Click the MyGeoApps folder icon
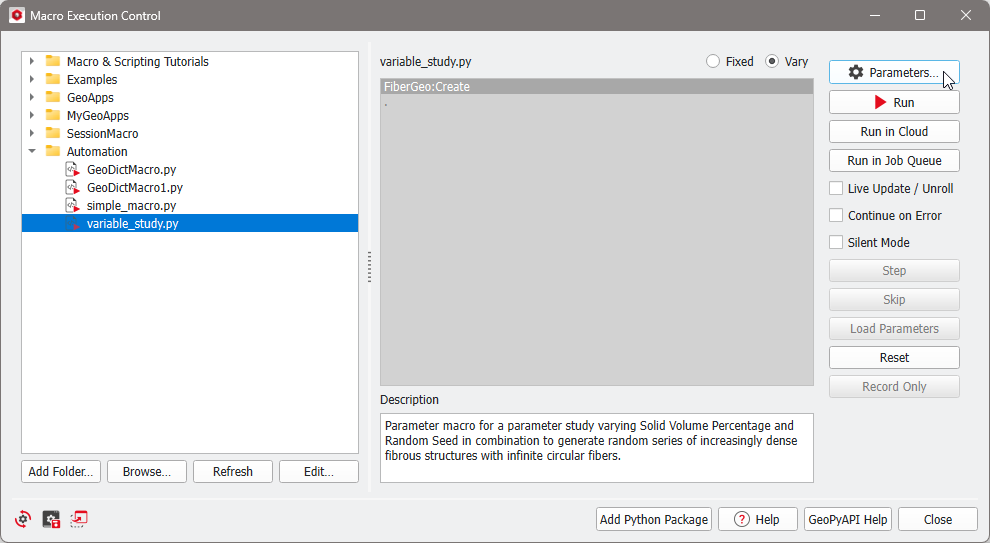 [53, 116]
